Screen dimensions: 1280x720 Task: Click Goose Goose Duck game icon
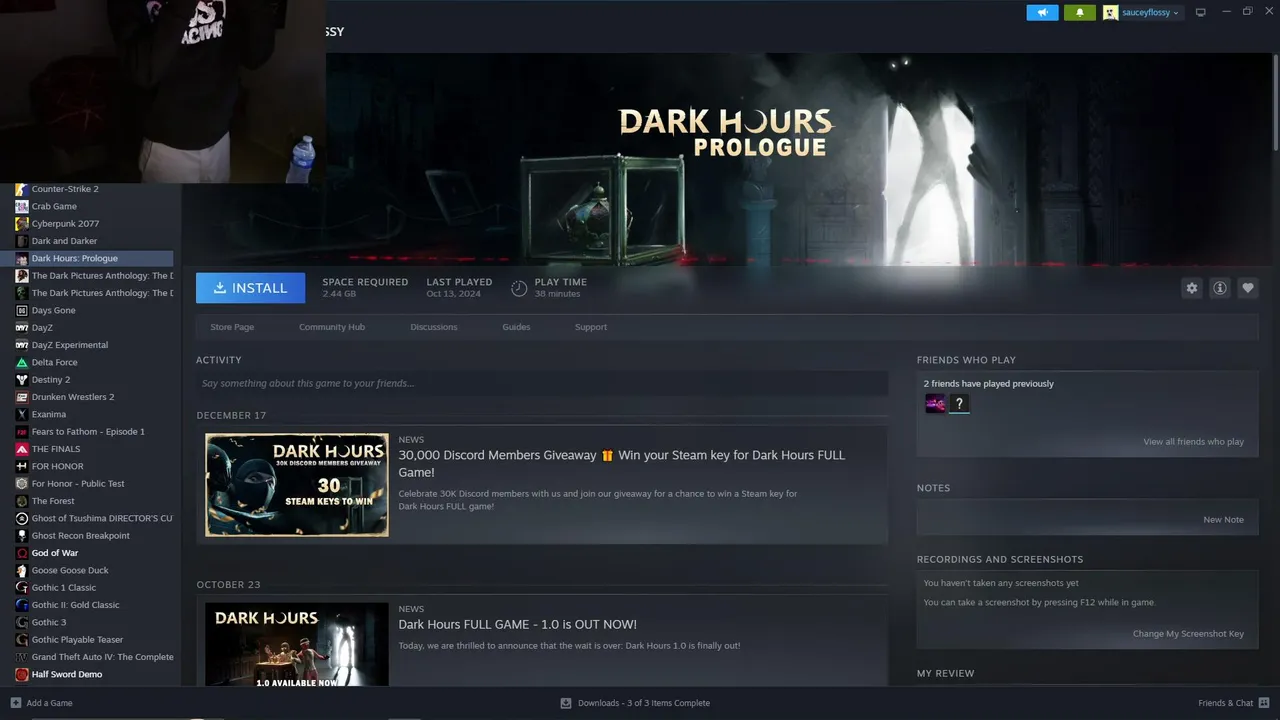(22, 571)
